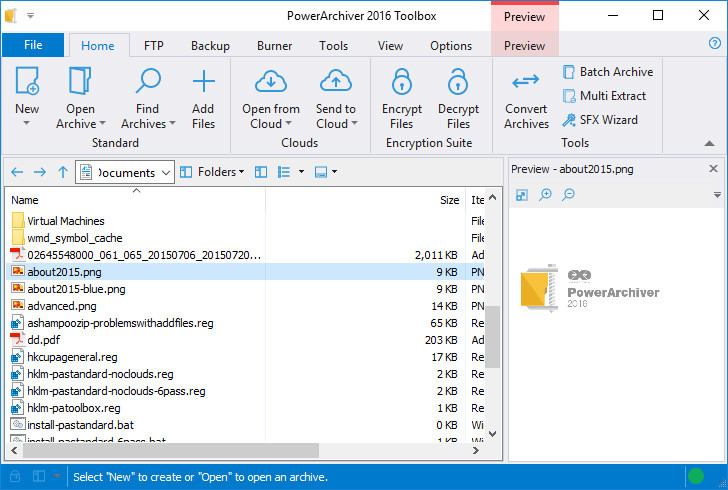The height and width of the screenshot is (490, 728).
Task: Launch Convert Archives tool
Action: click(x=526, y=98)
